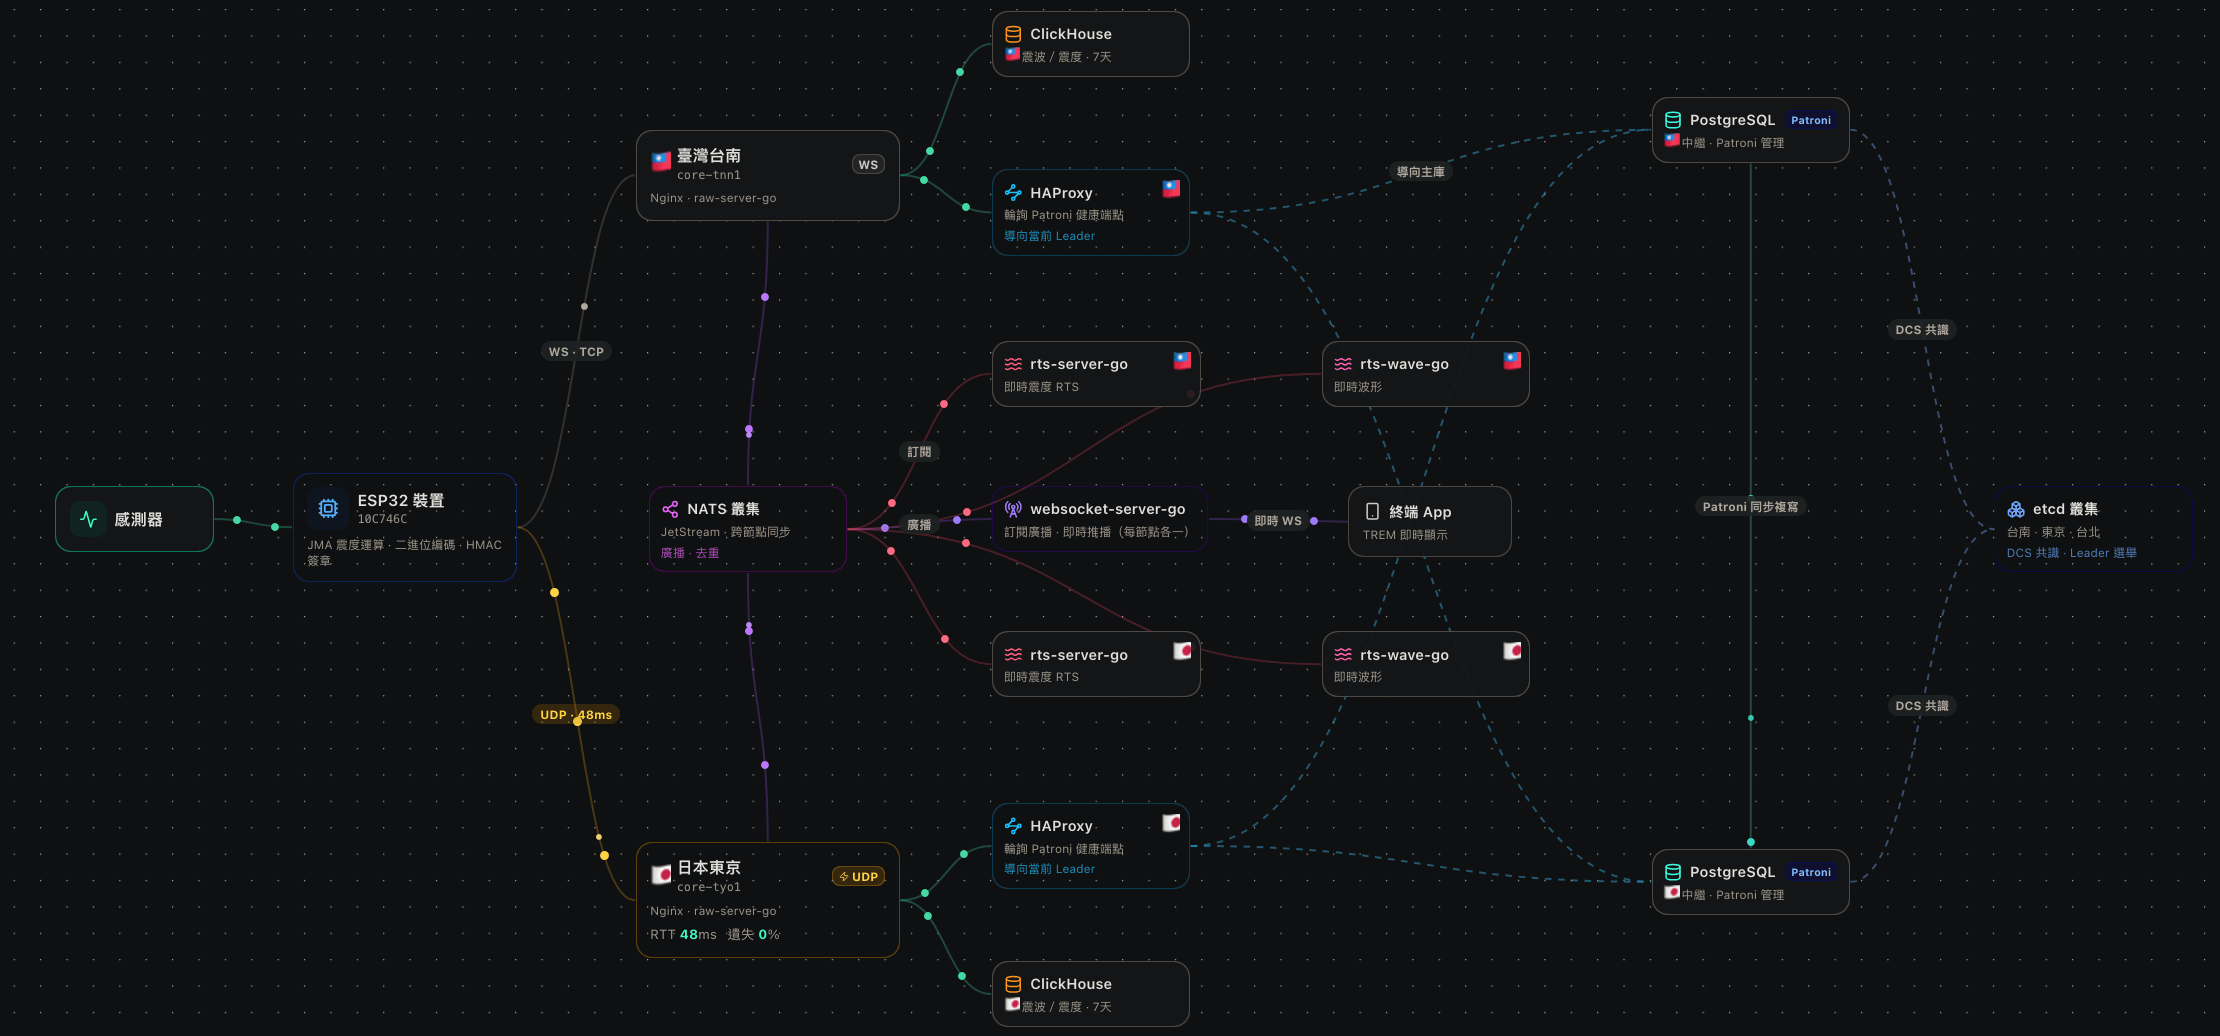Click the UDP · 48ms edge label
The width and height of the screenshot is (2220, 1036).
576,715
